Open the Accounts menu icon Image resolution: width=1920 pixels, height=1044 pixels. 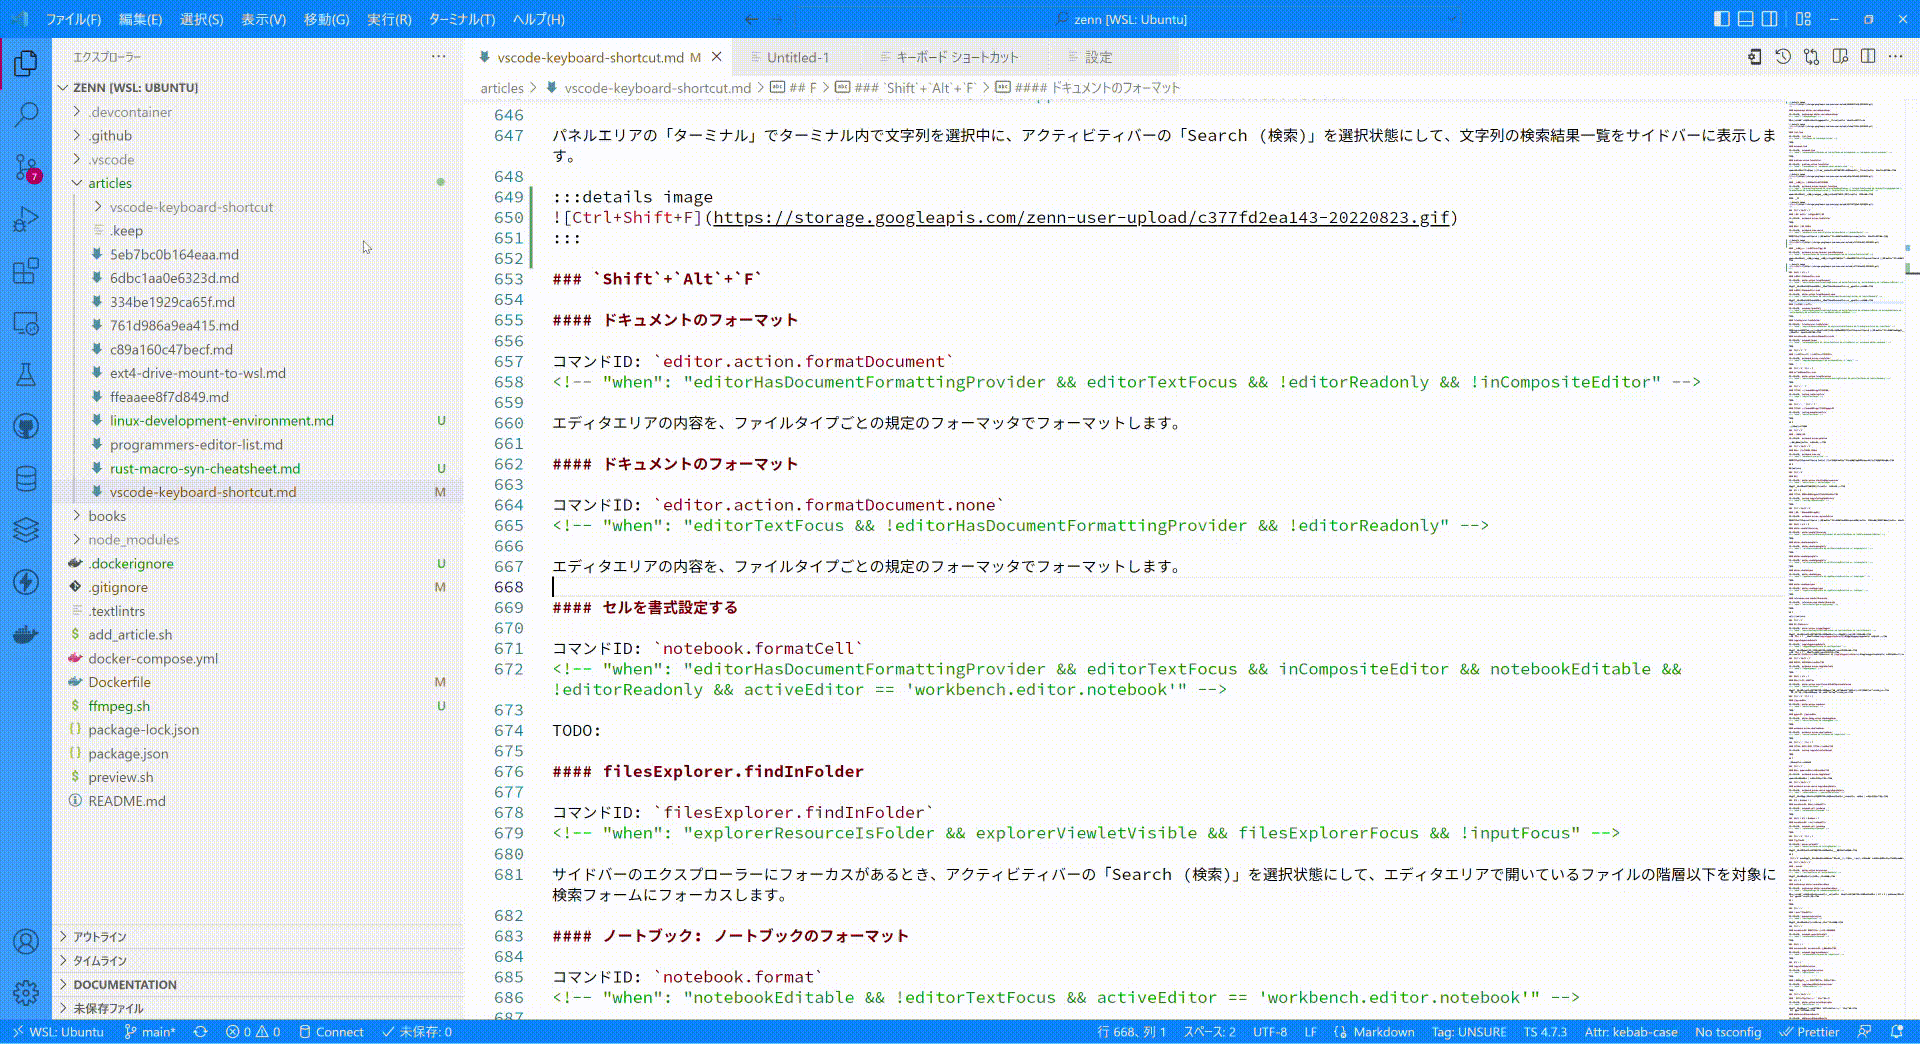(26, 941)
